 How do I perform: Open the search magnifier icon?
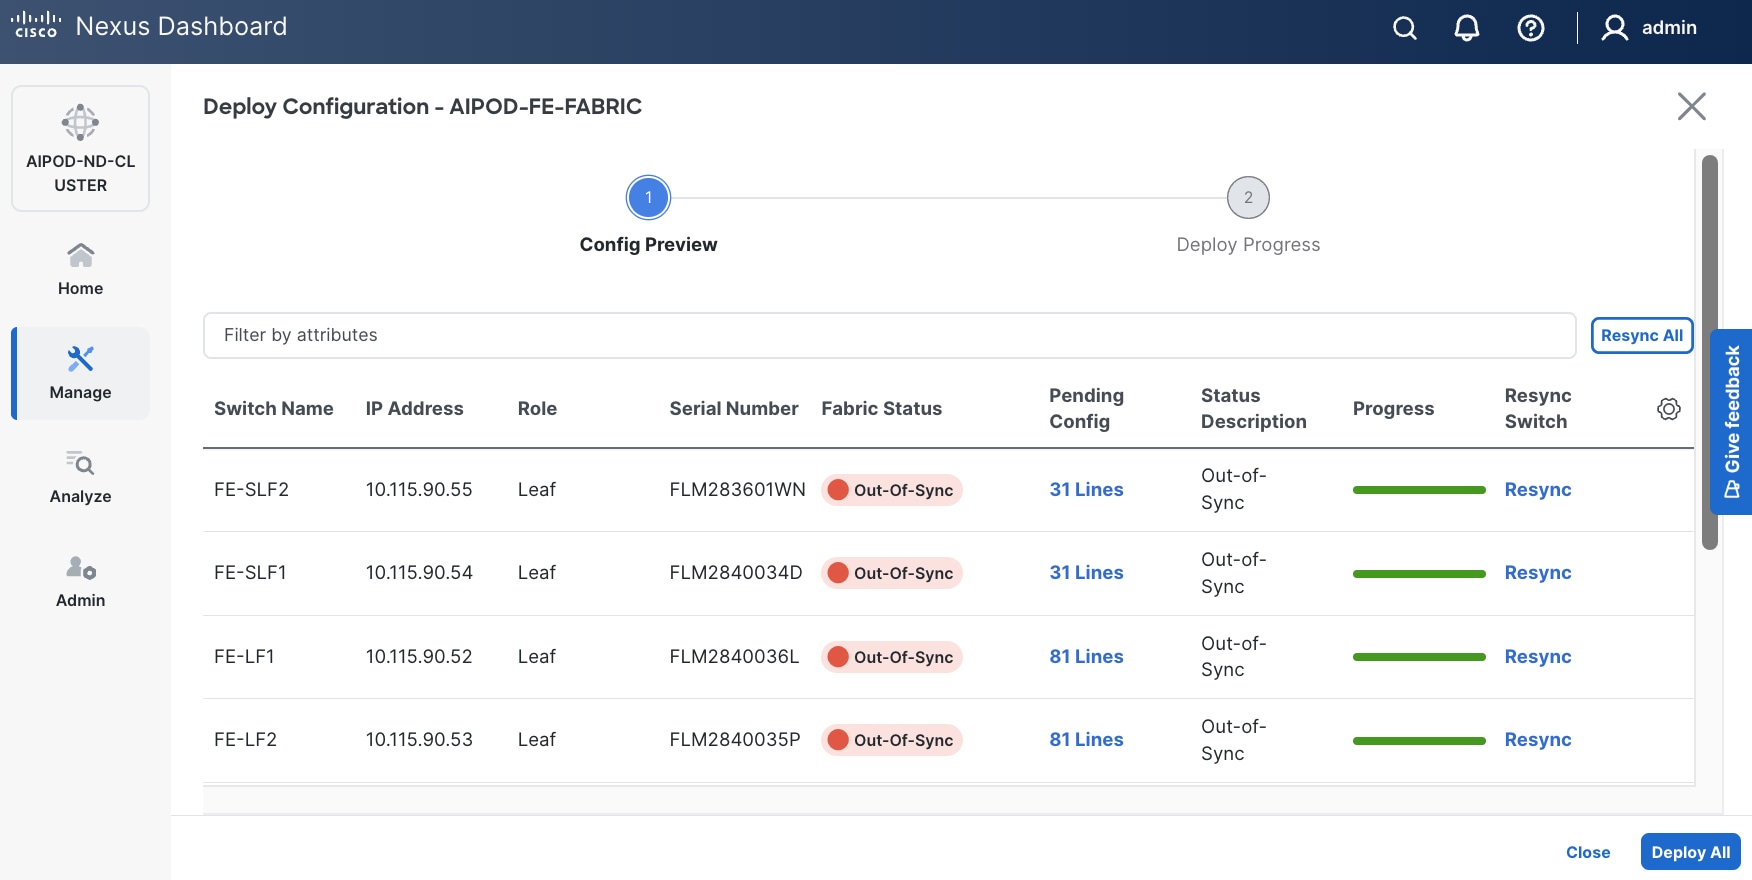pyautogui.click(x=1405, y=28)
